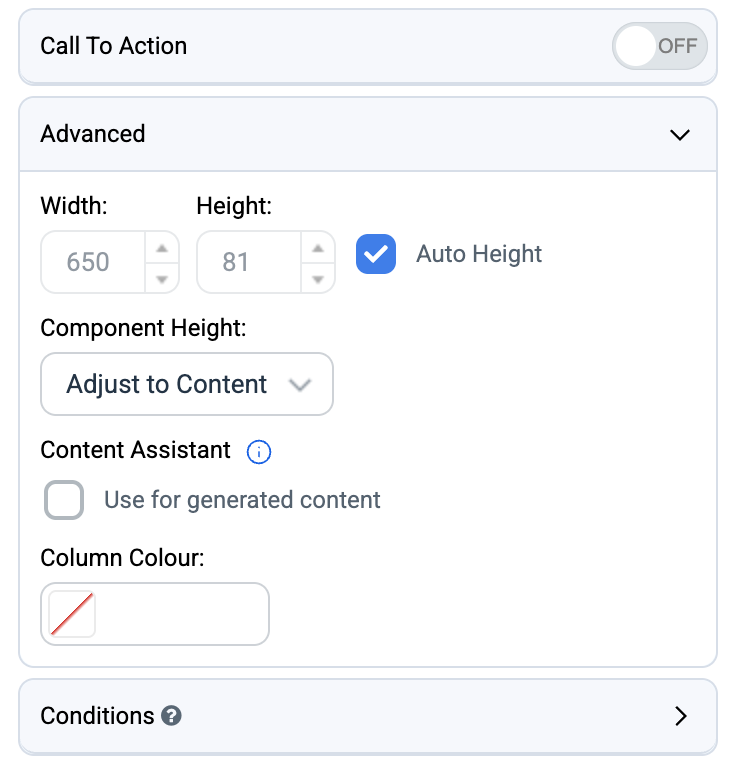Increase Width with the up arrow
This screenshot has height=774, width=734.
tap(162, 248)
